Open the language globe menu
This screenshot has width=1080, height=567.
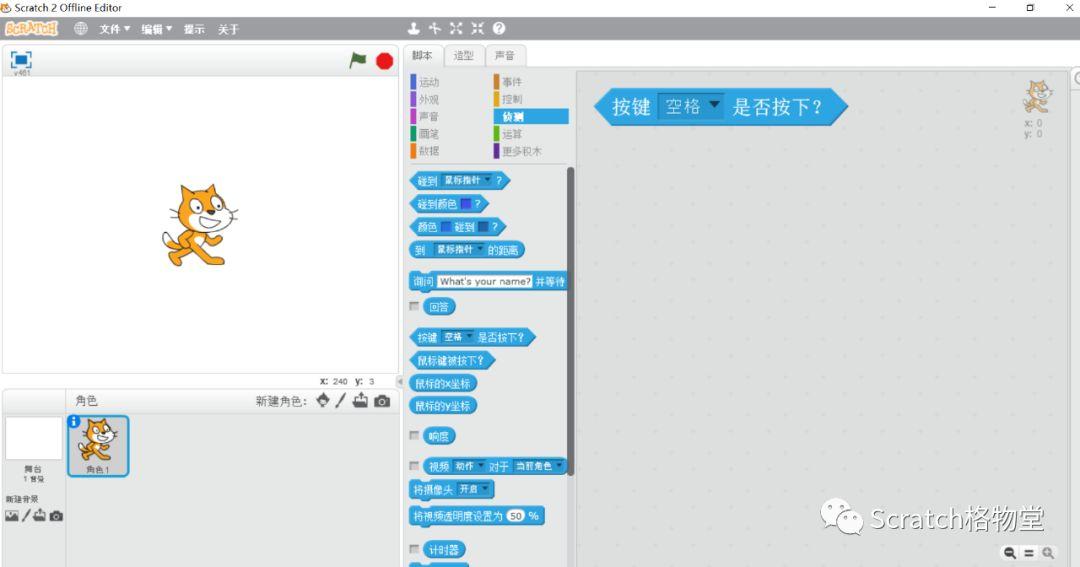click(81, 28)
